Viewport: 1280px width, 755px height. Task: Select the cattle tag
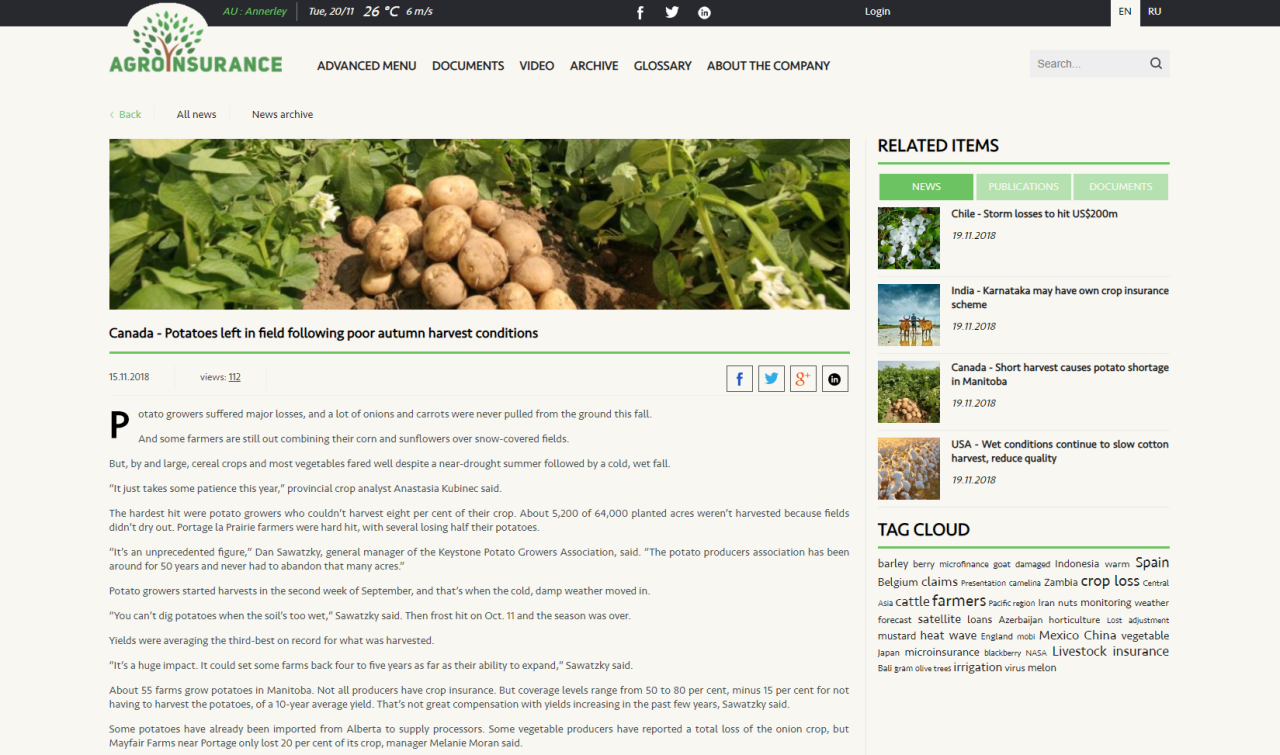point(912,602)
